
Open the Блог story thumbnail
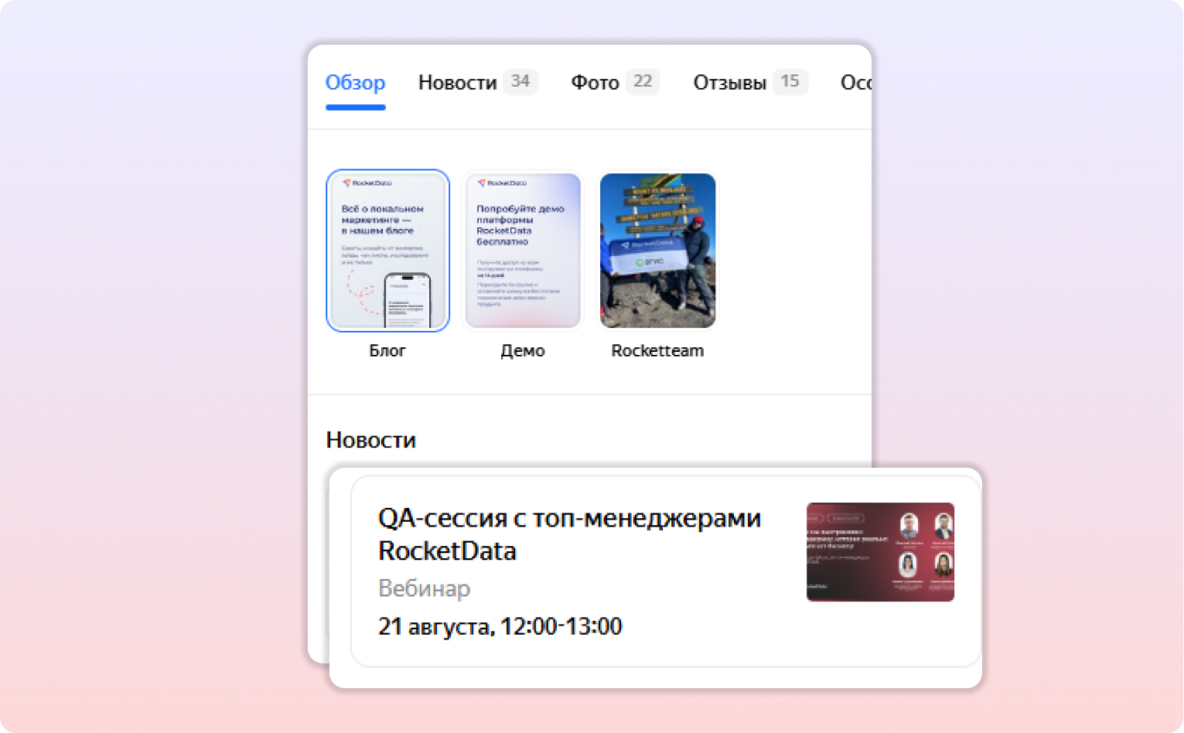tap(387, 251)
